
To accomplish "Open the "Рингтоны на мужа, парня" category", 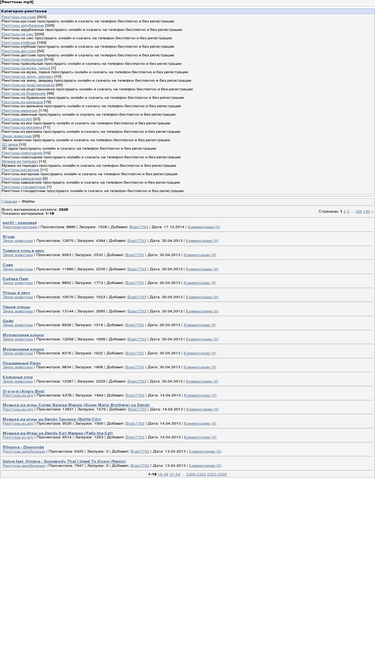I will (x=26, y=68).
